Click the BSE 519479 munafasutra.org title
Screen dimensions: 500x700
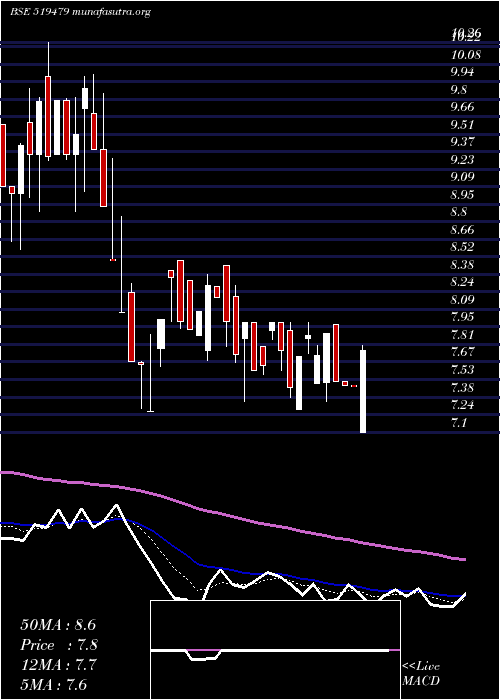pos(80,12)
